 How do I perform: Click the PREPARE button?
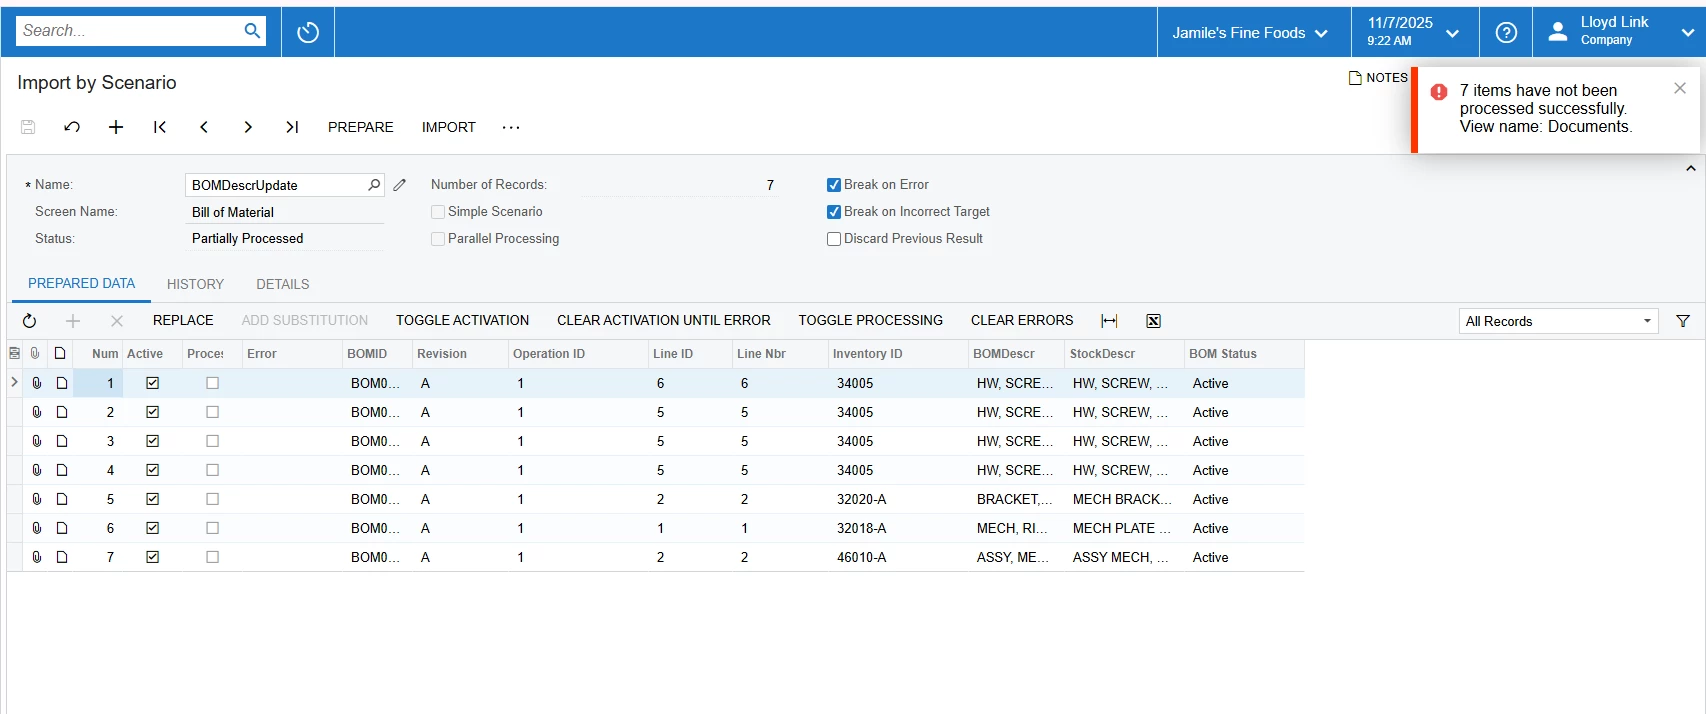click(361, 127)
